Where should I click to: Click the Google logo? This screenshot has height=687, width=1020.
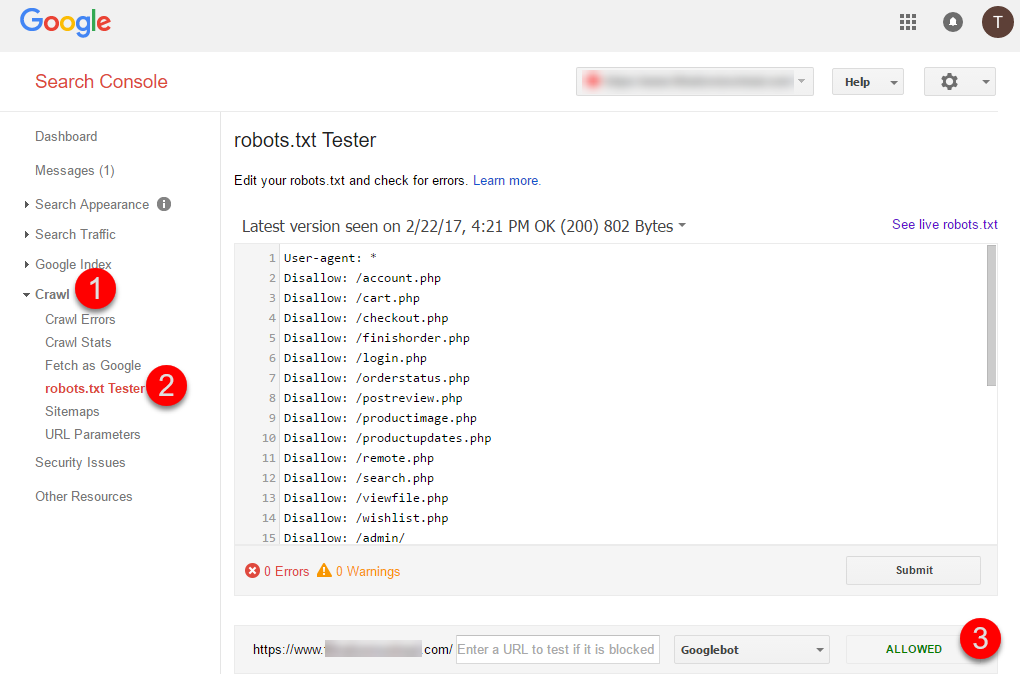click(x=66, y=23)
